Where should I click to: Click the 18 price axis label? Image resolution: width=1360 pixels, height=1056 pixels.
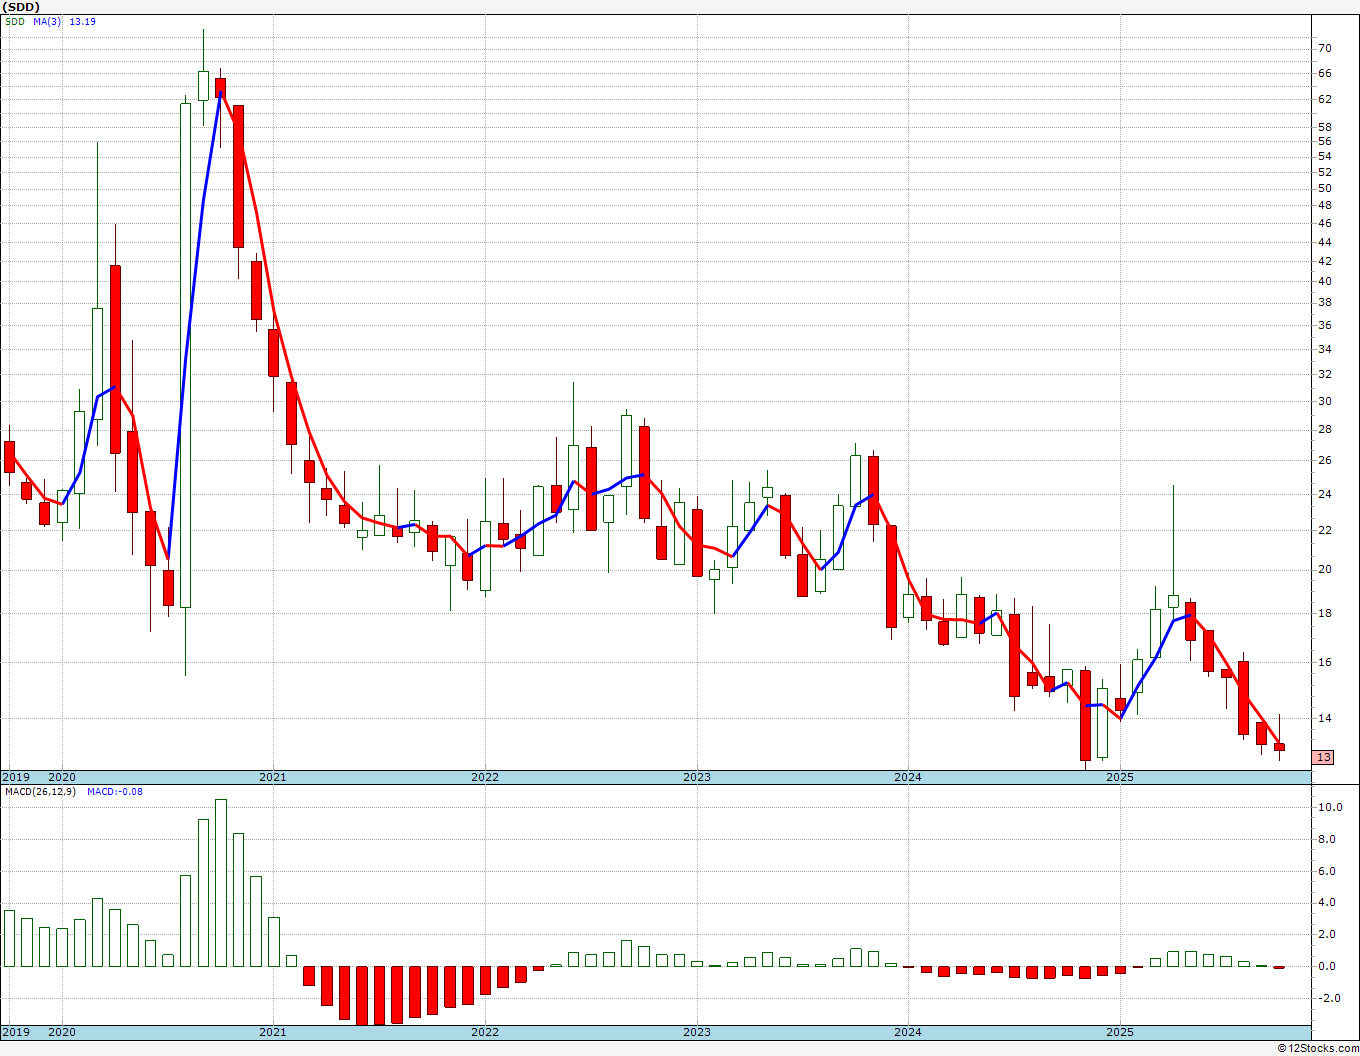[x=1324, y=613]
